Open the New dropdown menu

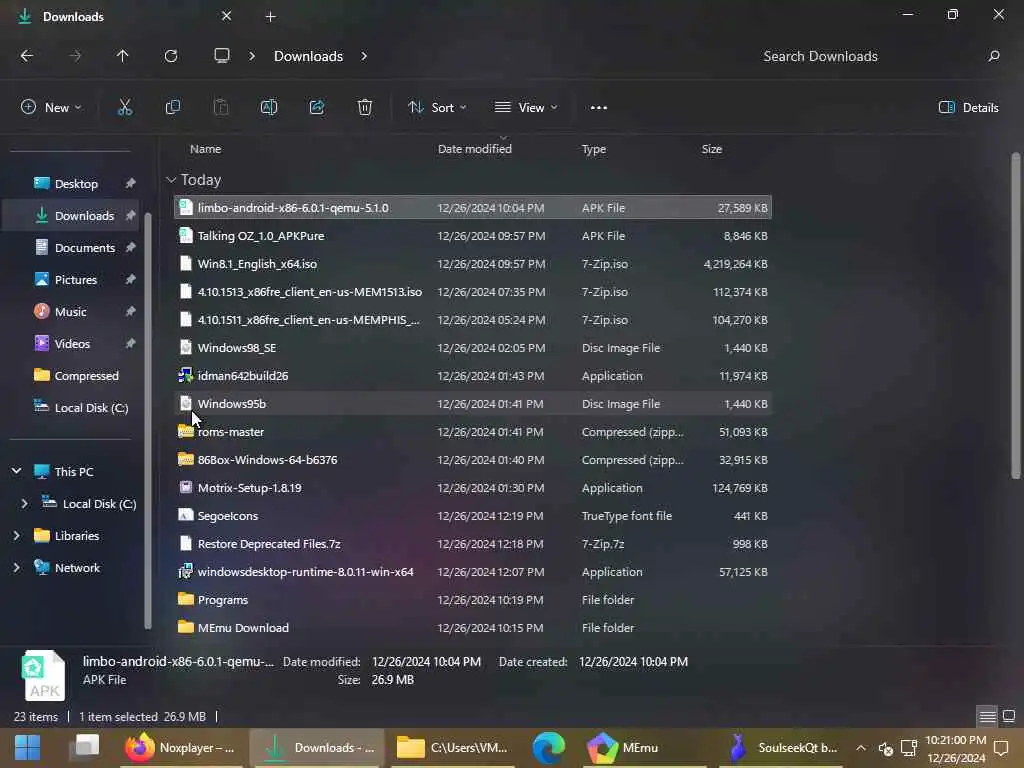(51, 108)
